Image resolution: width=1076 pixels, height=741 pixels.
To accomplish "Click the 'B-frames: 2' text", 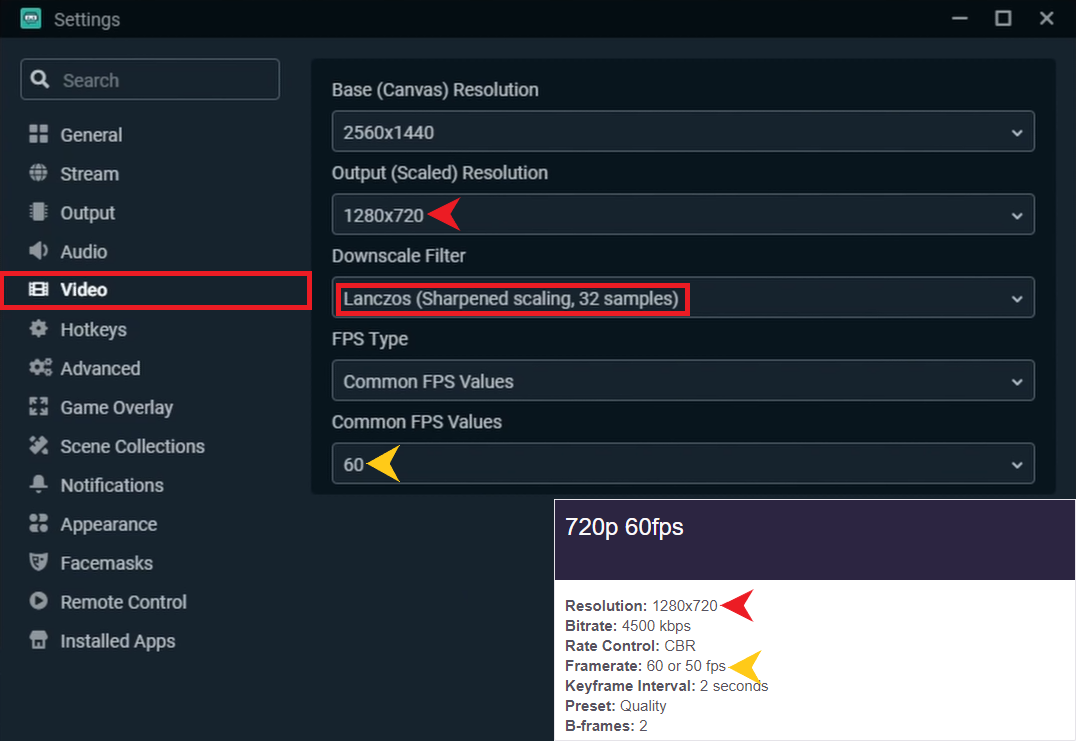I will click(x=606, y=725).
